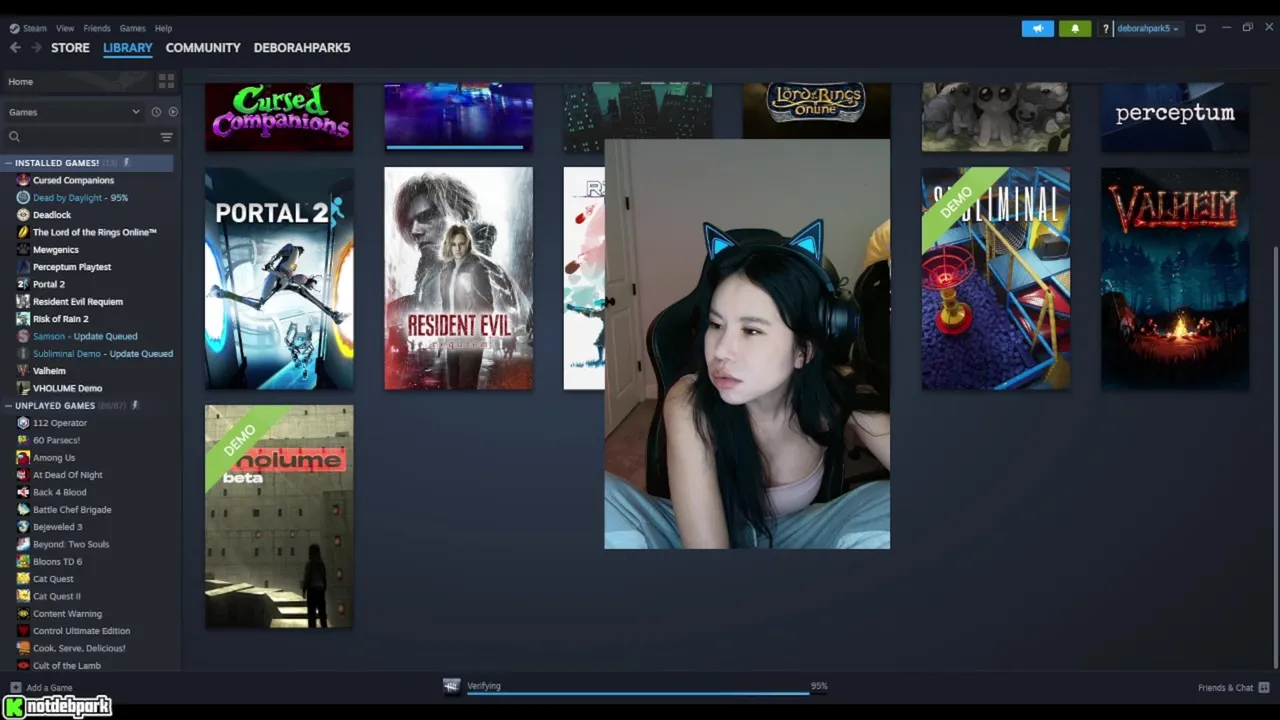Click the Valheim sidebar icon
Viewport: 1280px width, 720px height.
(23, 371)
